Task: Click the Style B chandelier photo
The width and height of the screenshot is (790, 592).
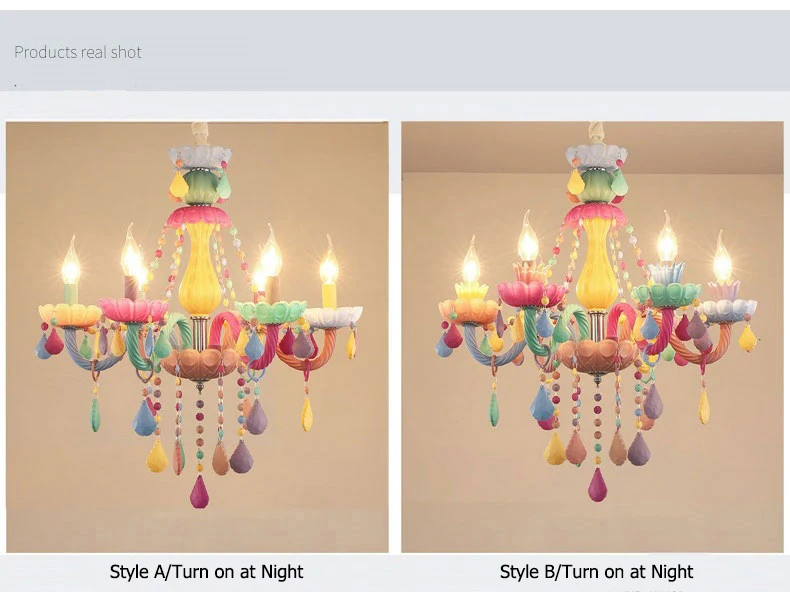Action: pyautogui.click(x=592, y=337)
